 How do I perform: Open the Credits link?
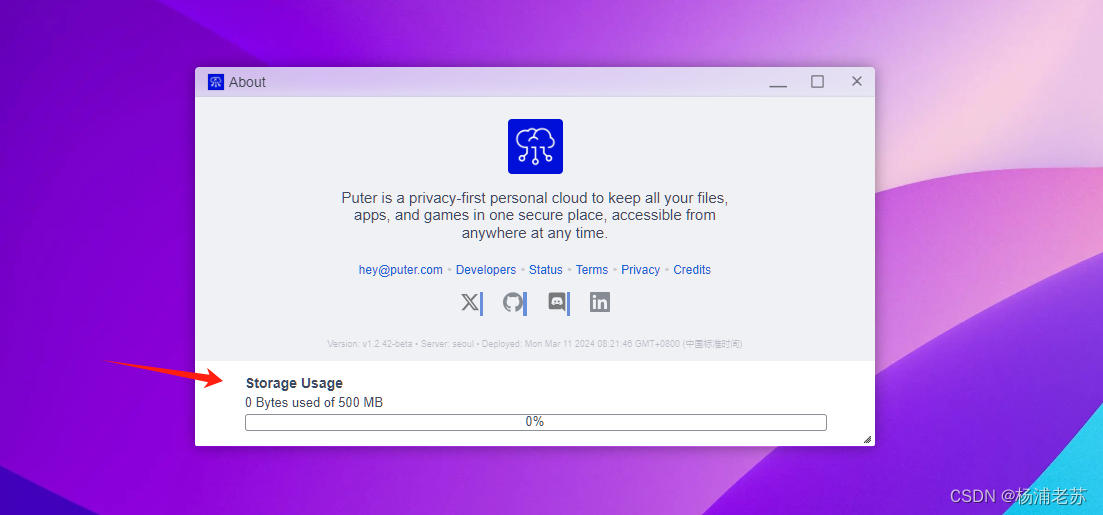692,270
